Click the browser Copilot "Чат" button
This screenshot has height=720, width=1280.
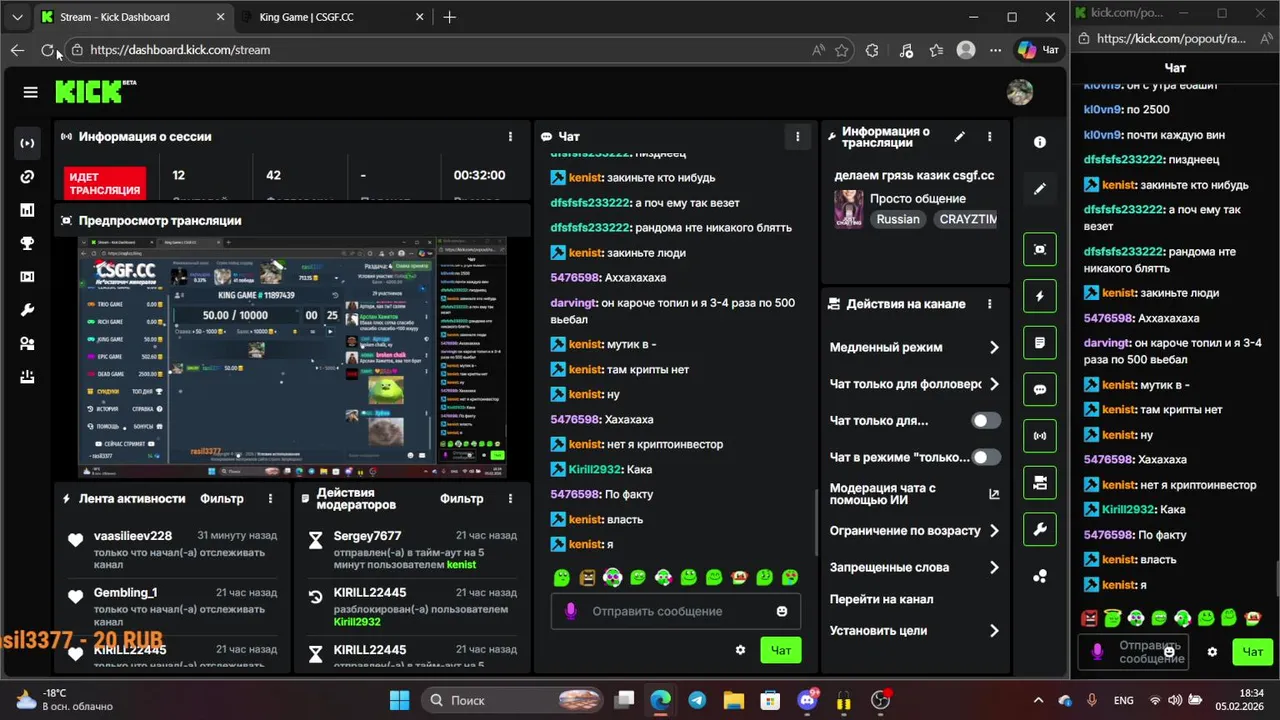[1038, 50]
